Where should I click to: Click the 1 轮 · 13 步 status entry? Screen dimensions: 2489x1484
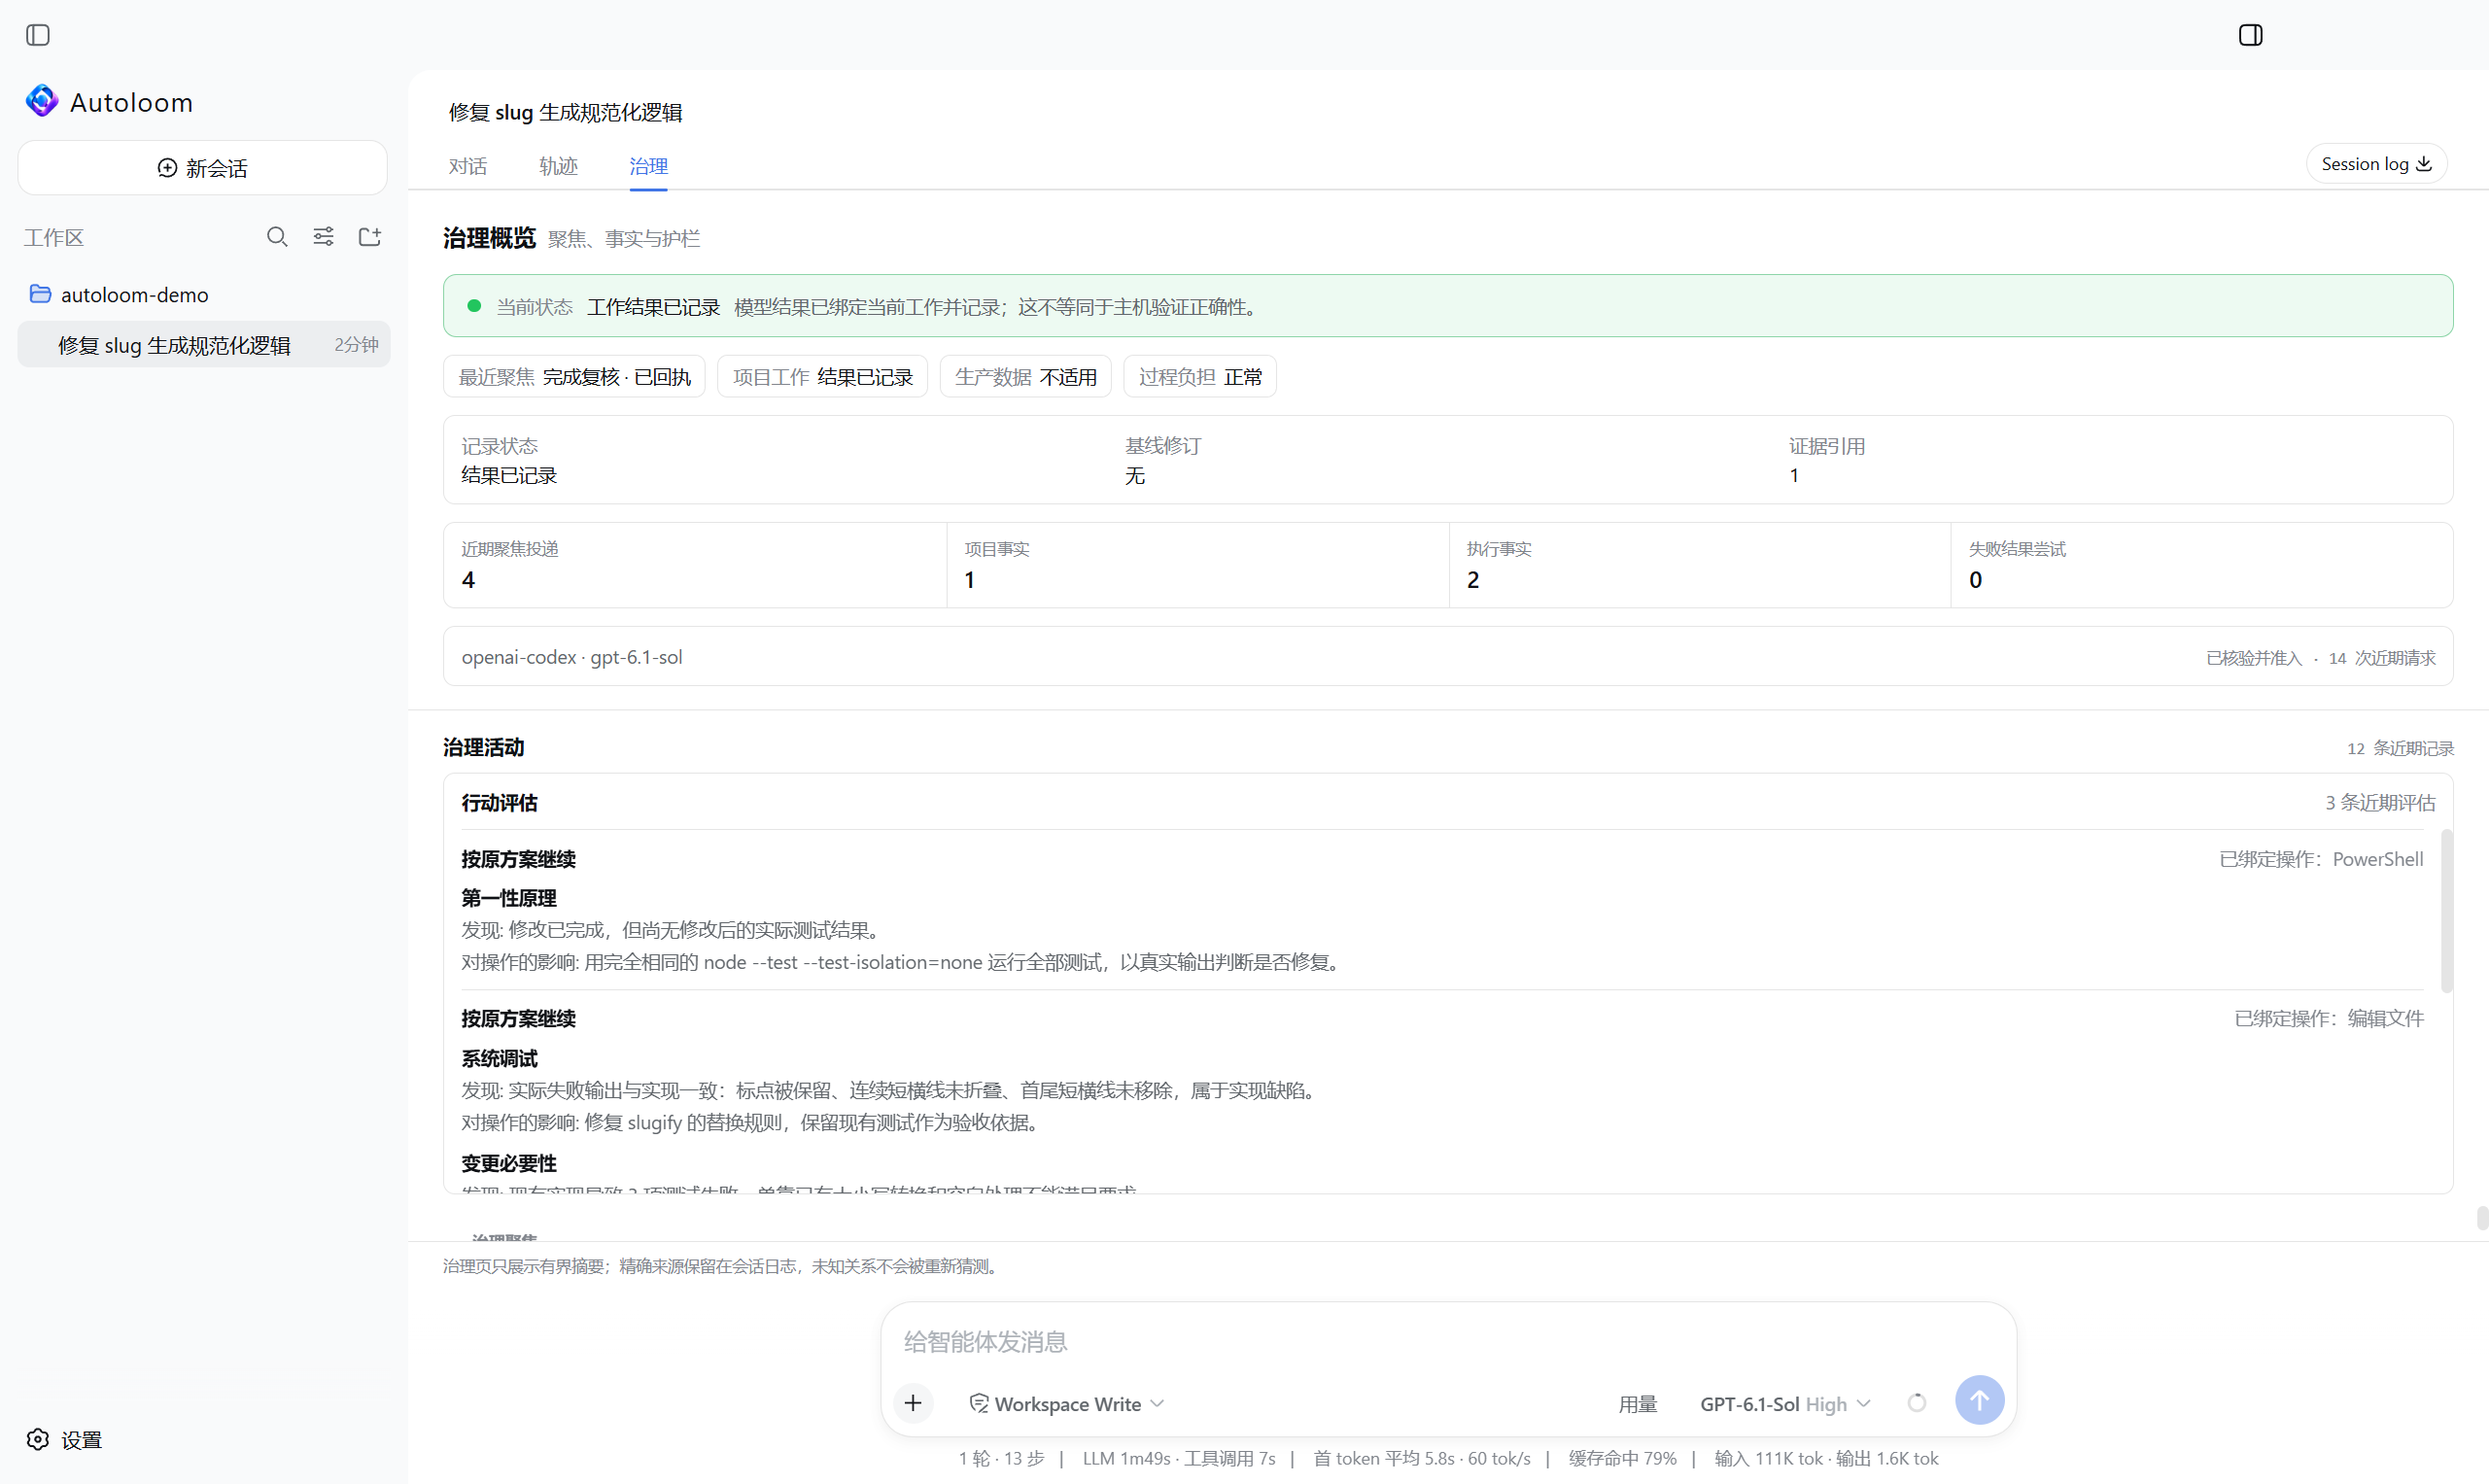pos(1000,1458)
